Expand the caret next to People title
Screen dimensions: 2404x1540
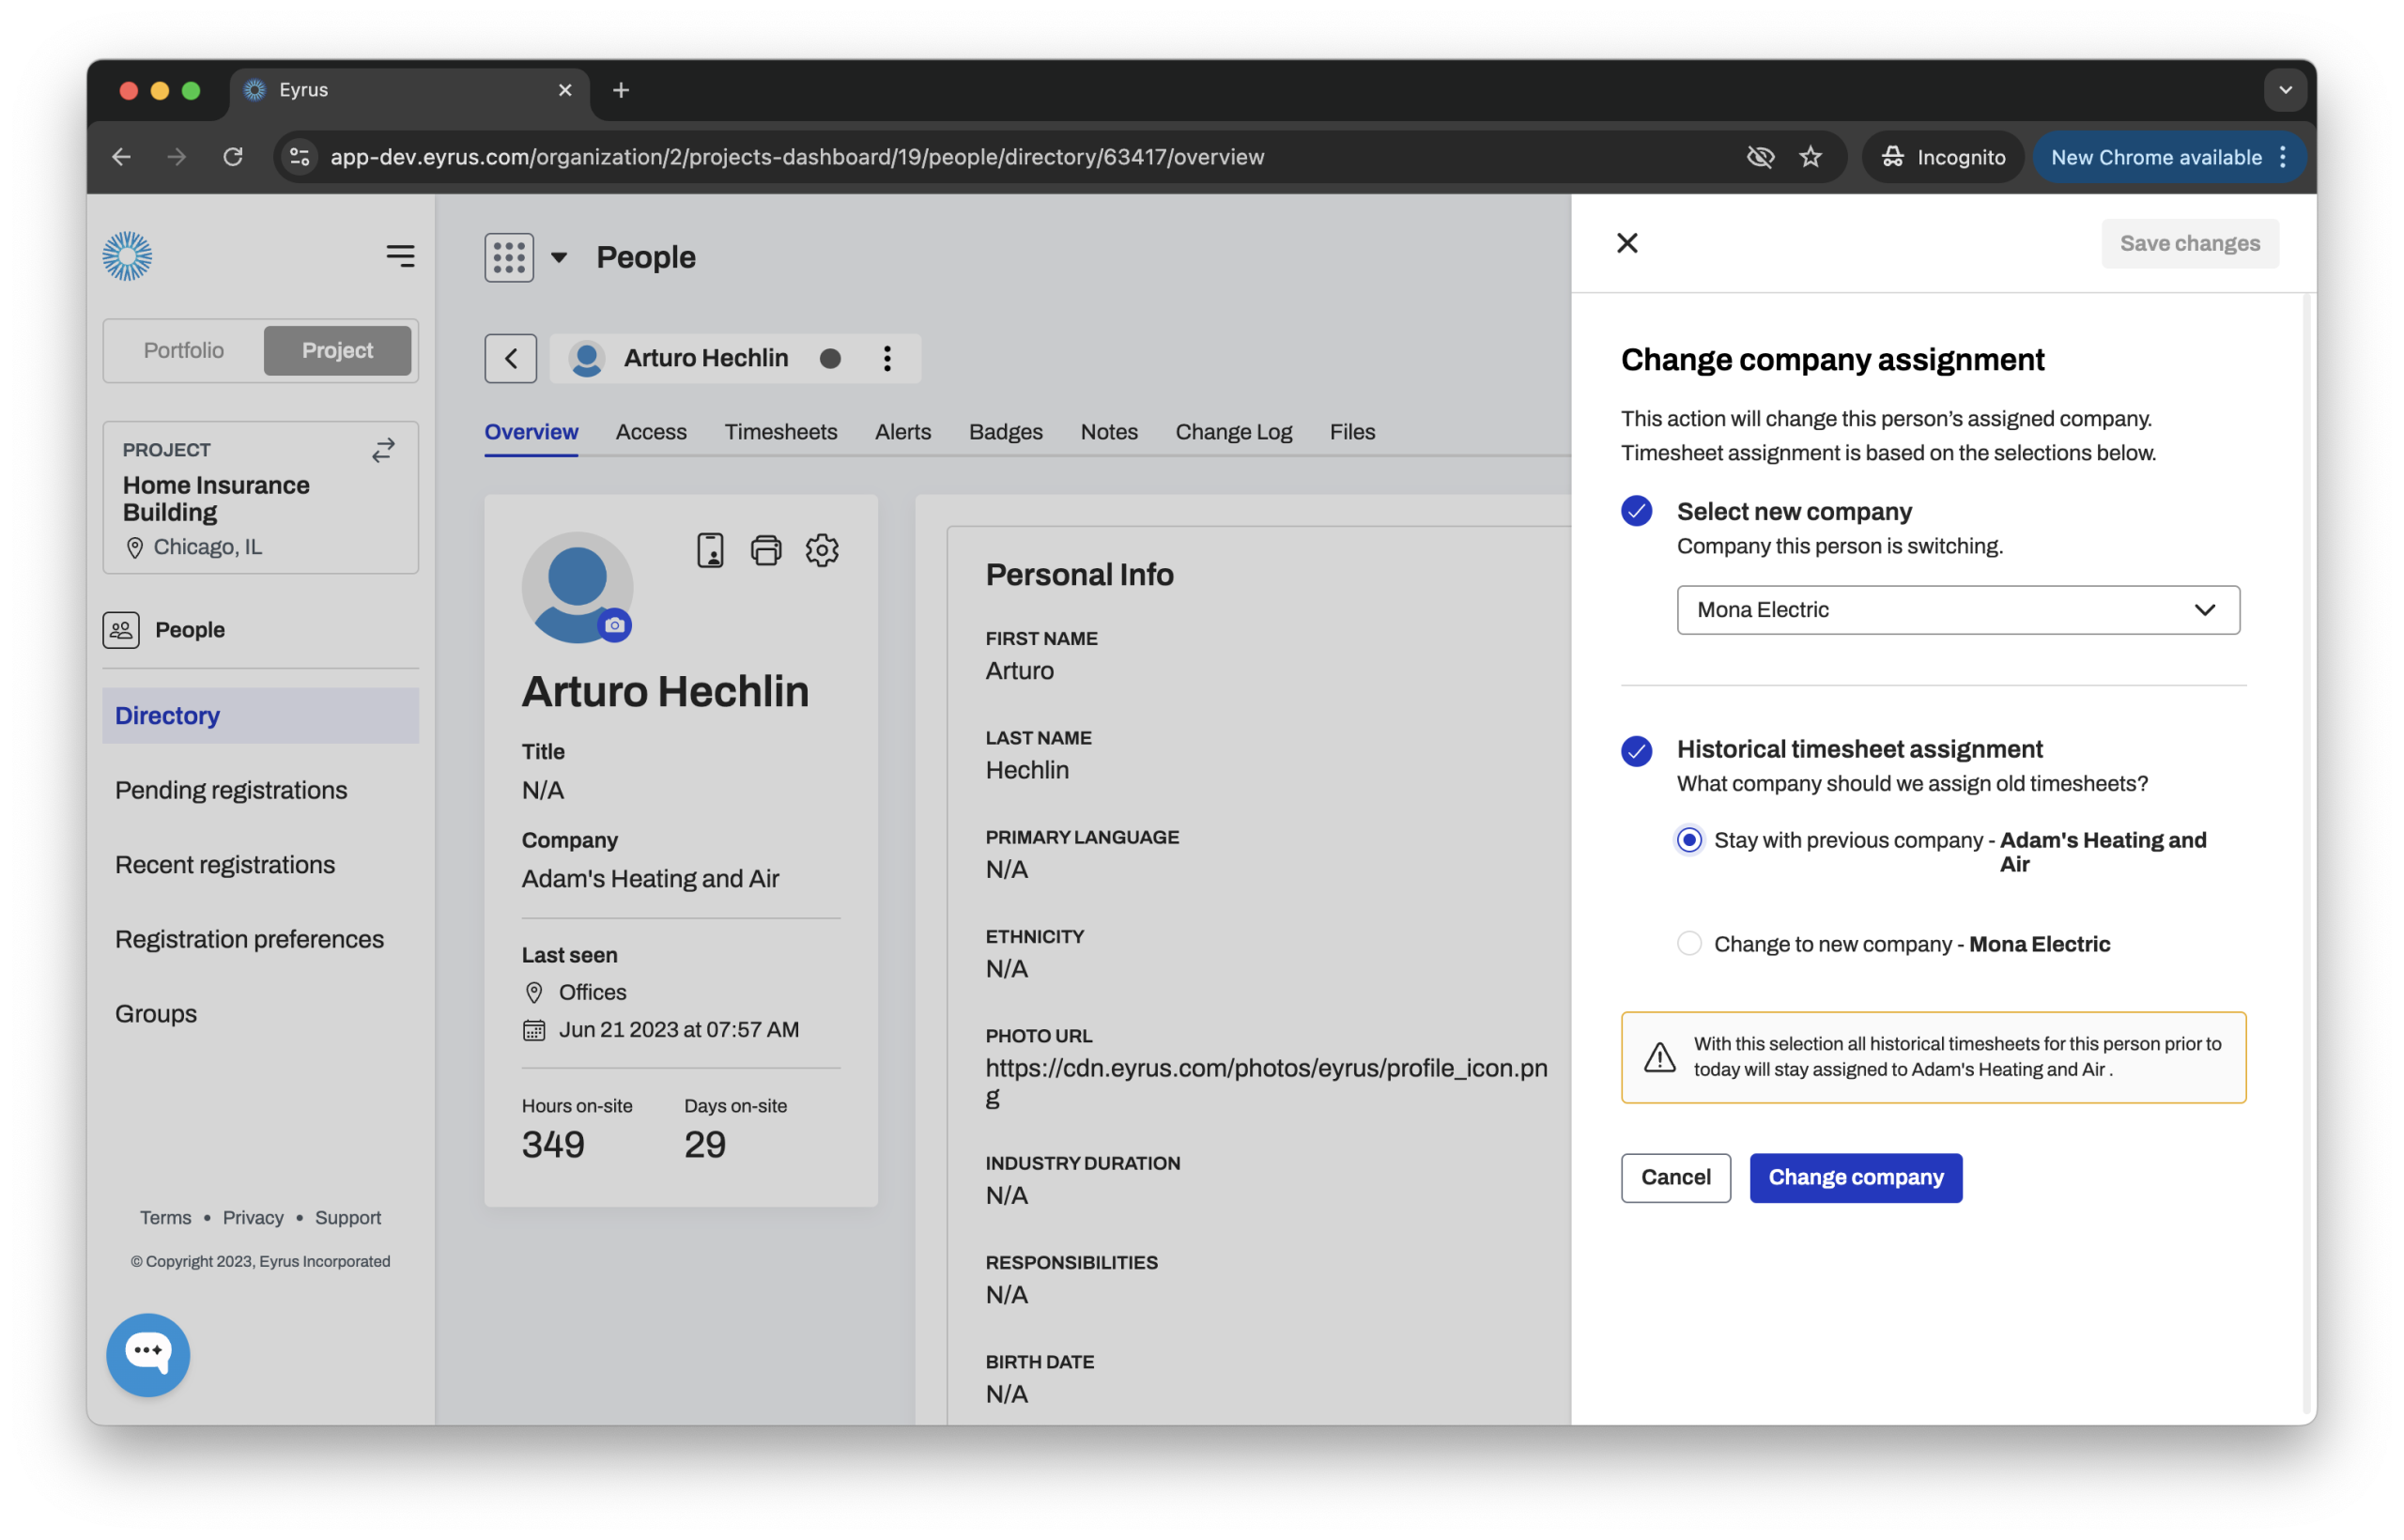coord(559,257)
